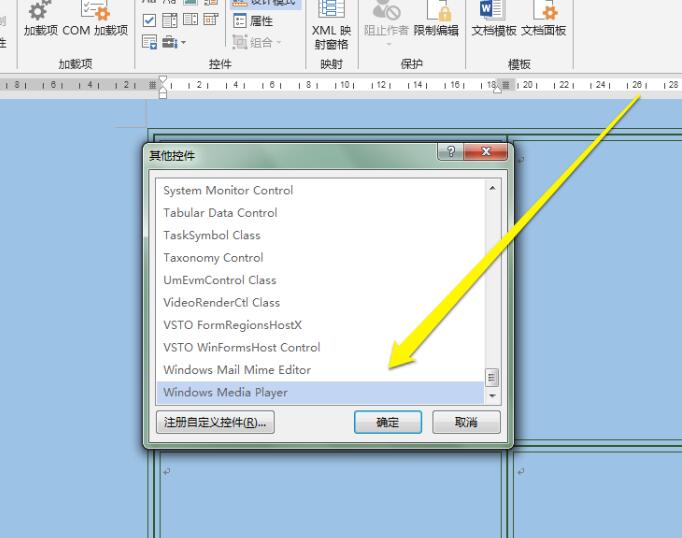This screenshot has height=538, width=682.
Task: Click the list scroll down arrow
Action: point(492,396)
